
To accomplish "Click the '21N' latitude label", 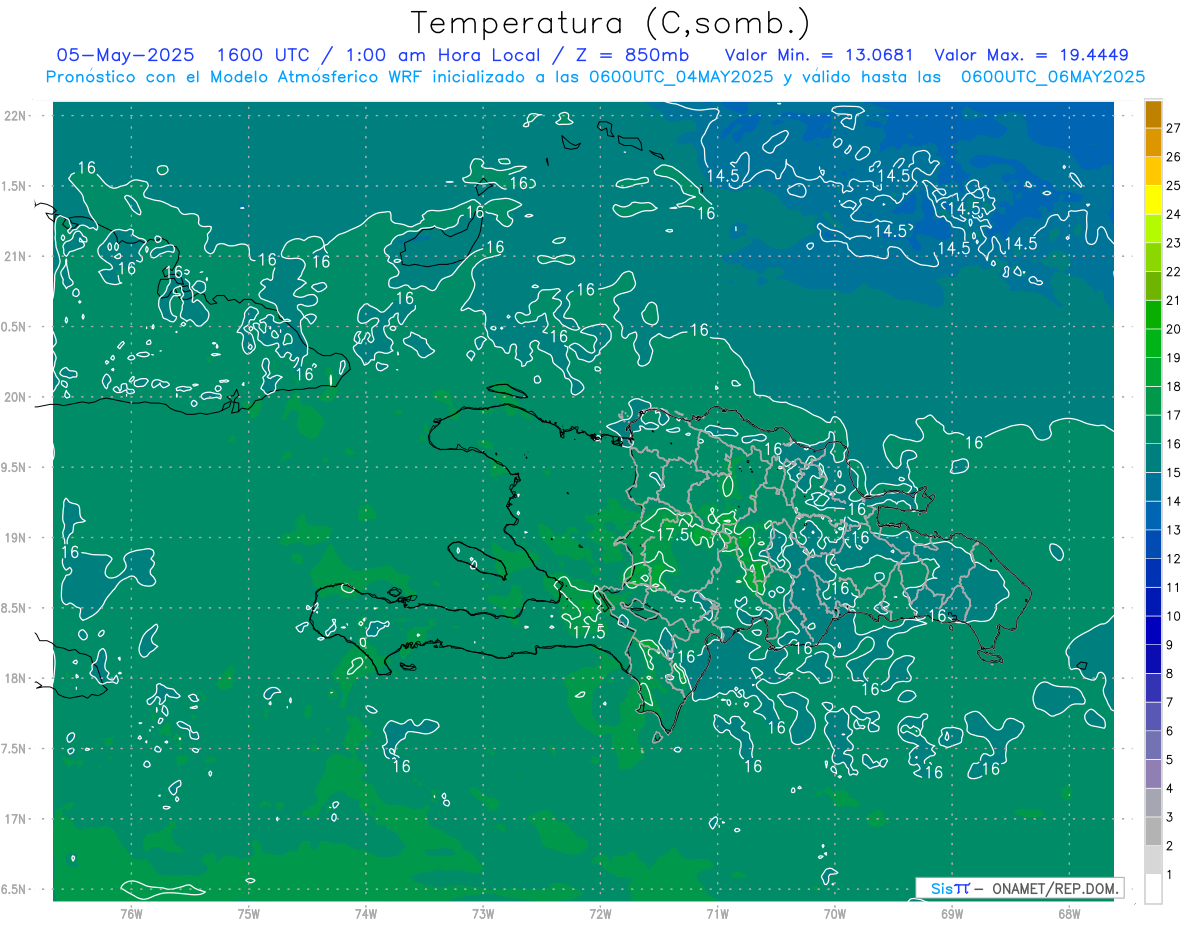I will 16,256.
